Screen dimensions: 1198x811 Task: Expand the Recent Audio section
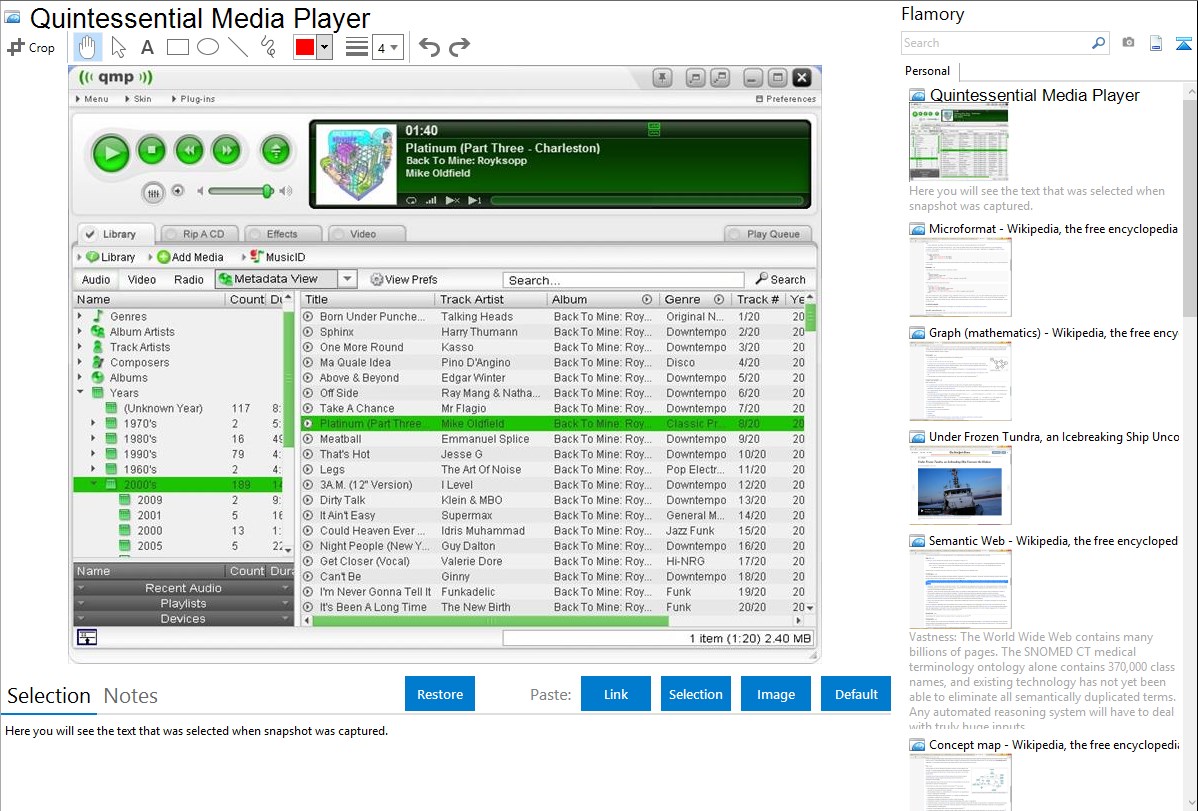click(x=183, y=588)
